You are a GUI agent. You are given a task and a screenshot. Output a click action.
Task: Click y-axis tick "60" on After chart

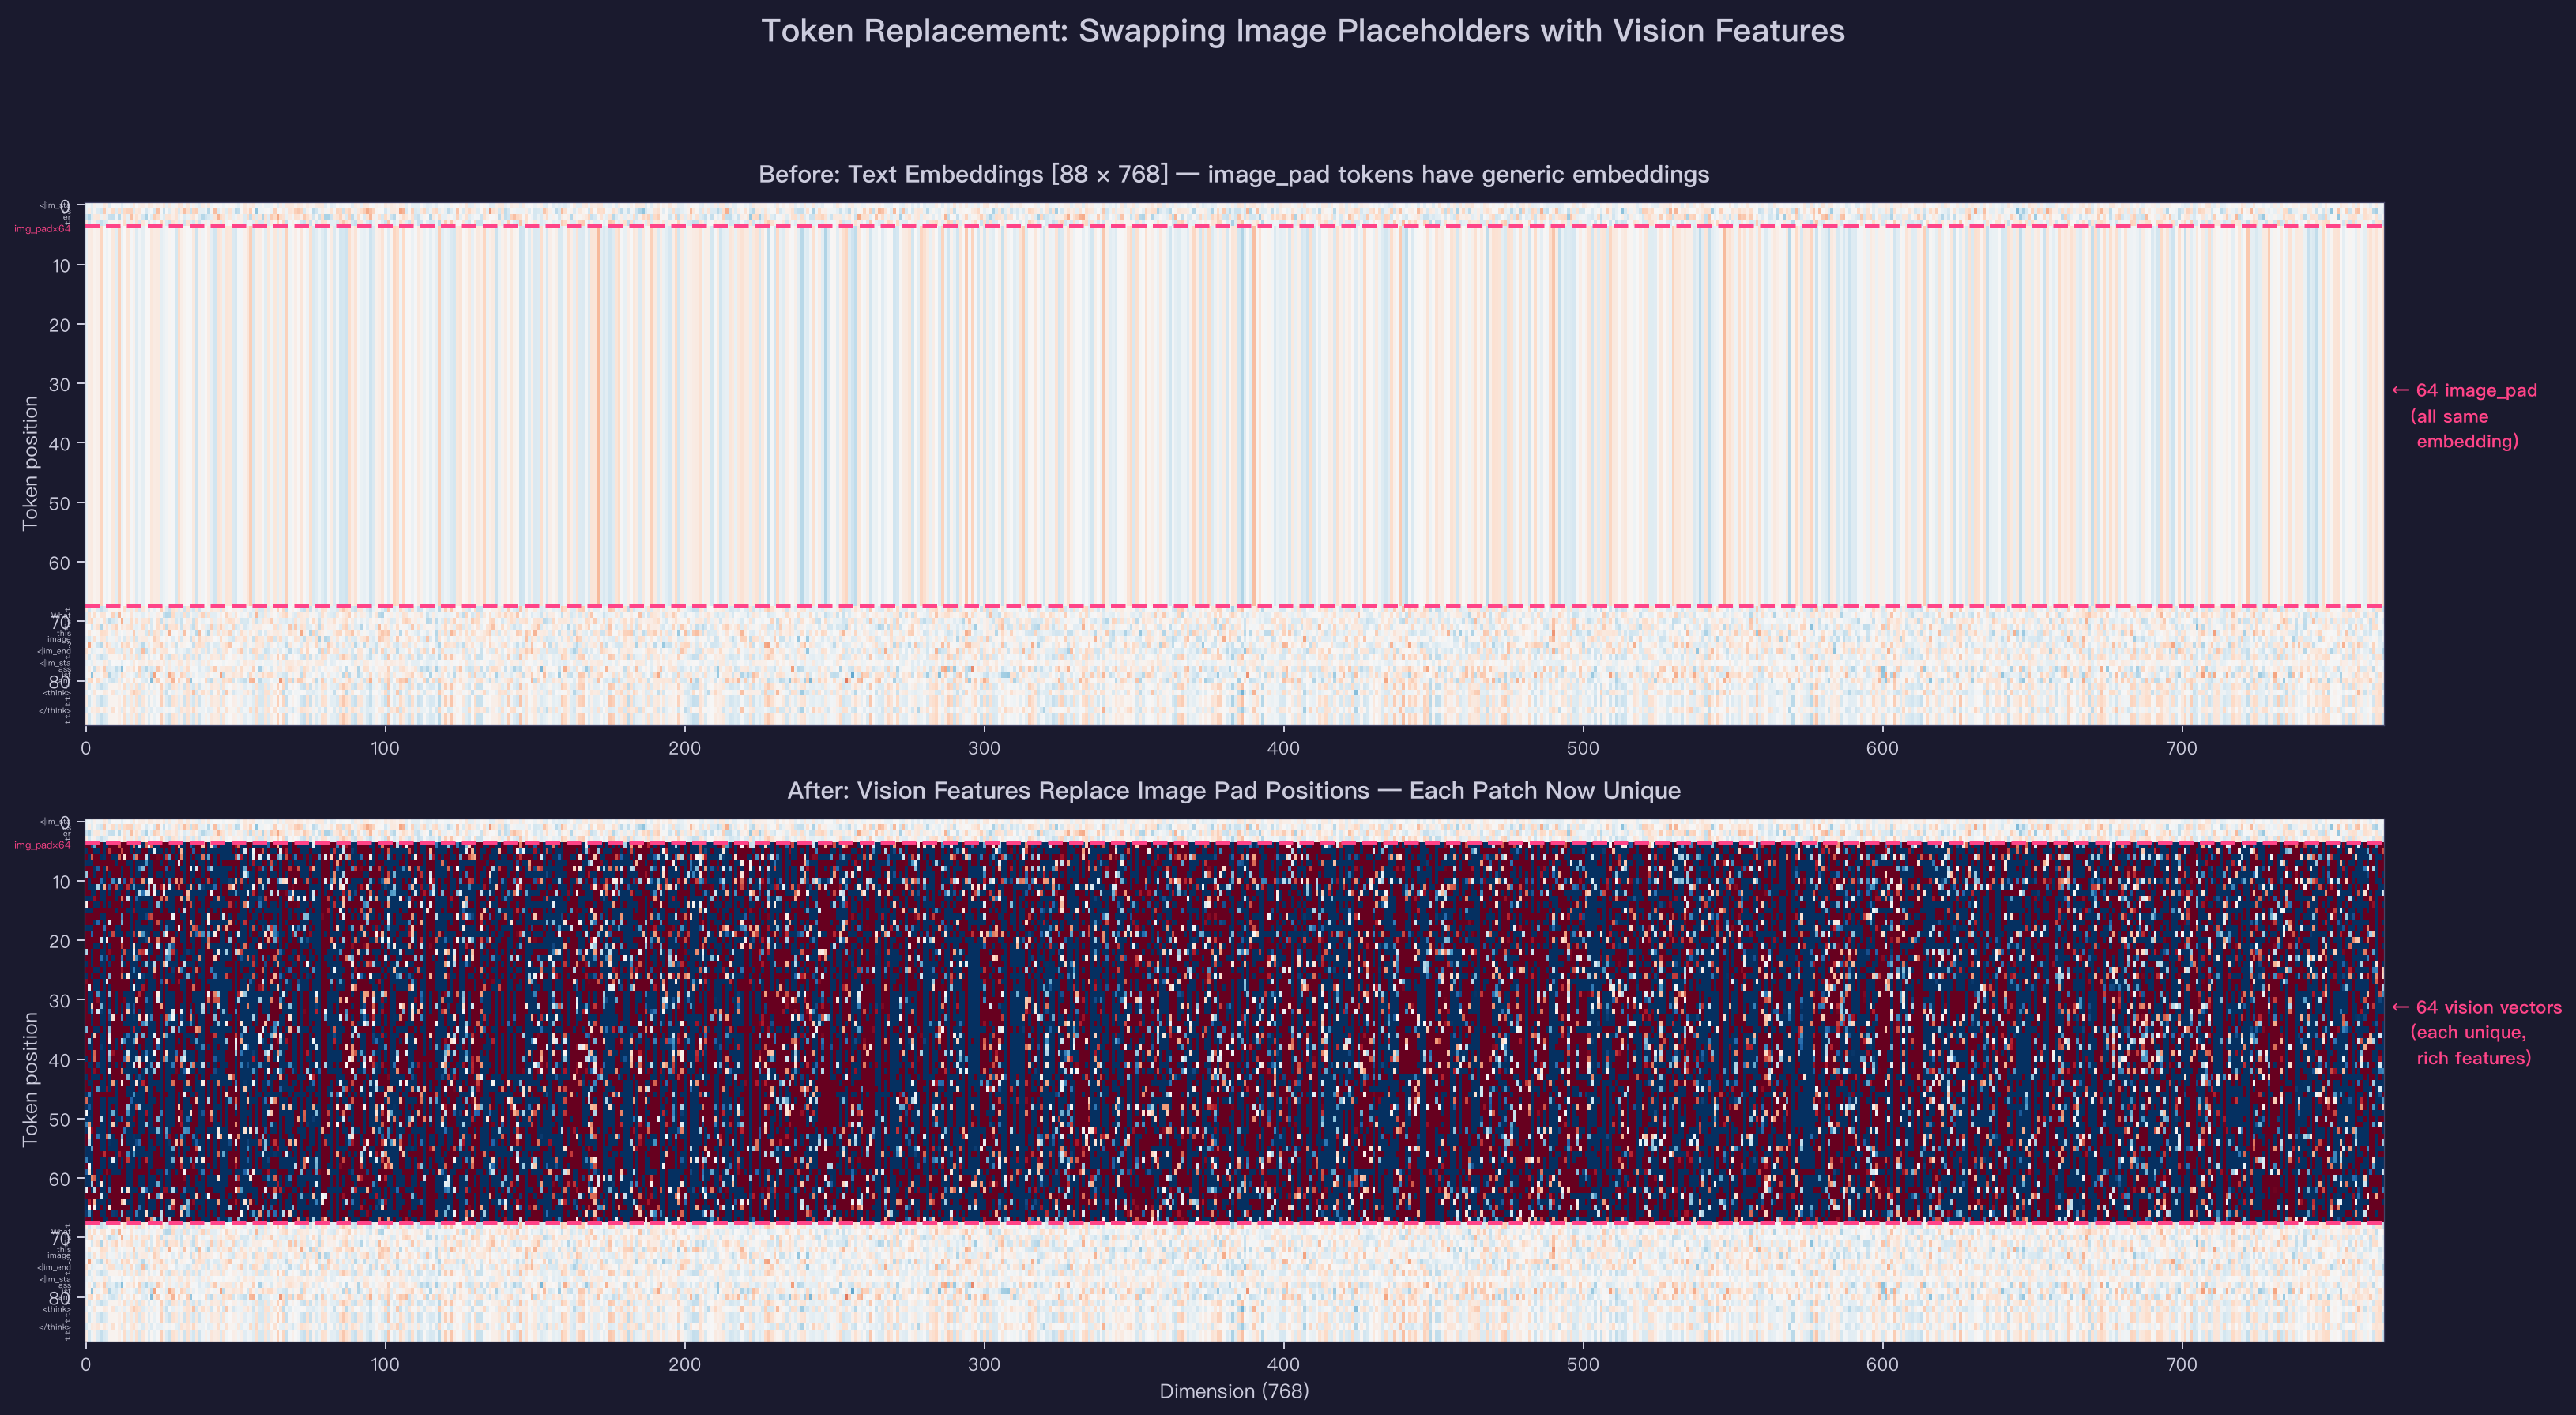tap(59, 1179)
